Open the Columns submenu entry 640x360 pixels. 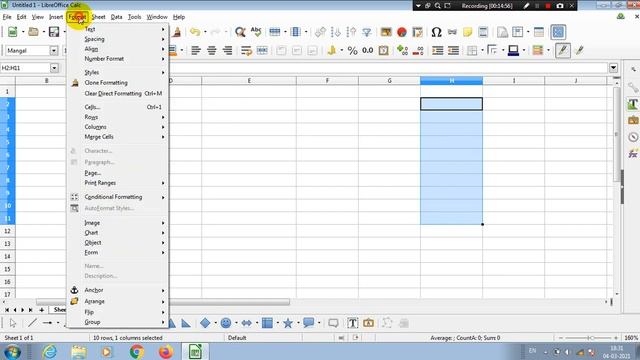pos(118,127)
